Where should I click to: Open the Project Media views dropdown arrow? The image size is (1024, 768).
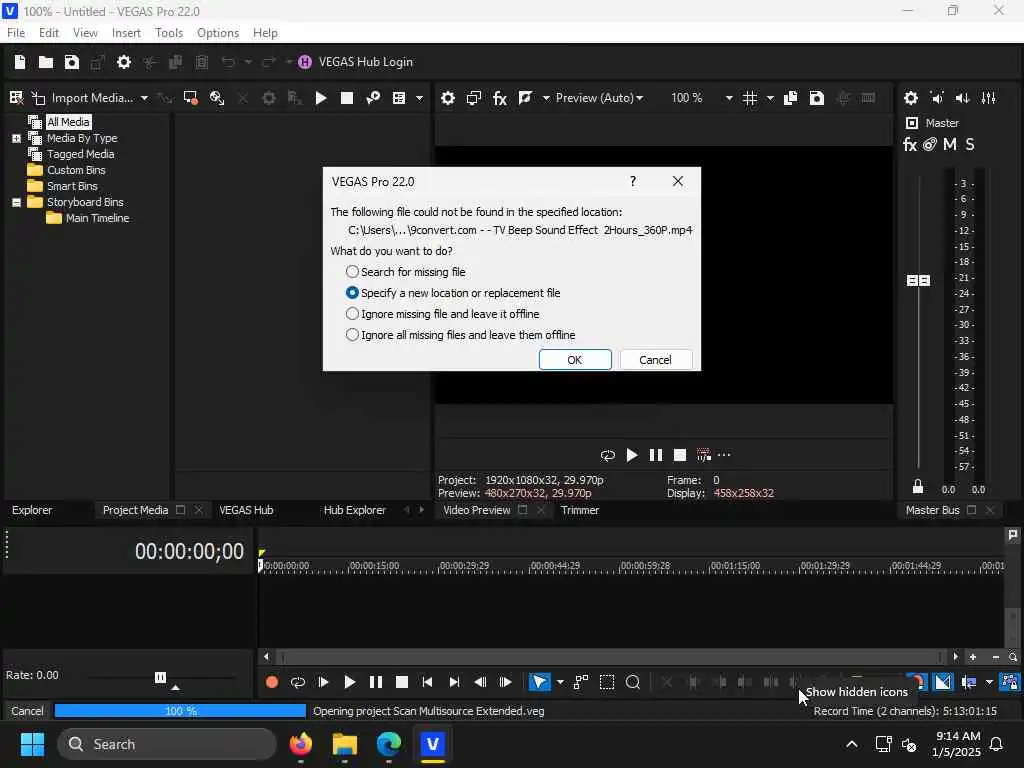click(419, 98)
